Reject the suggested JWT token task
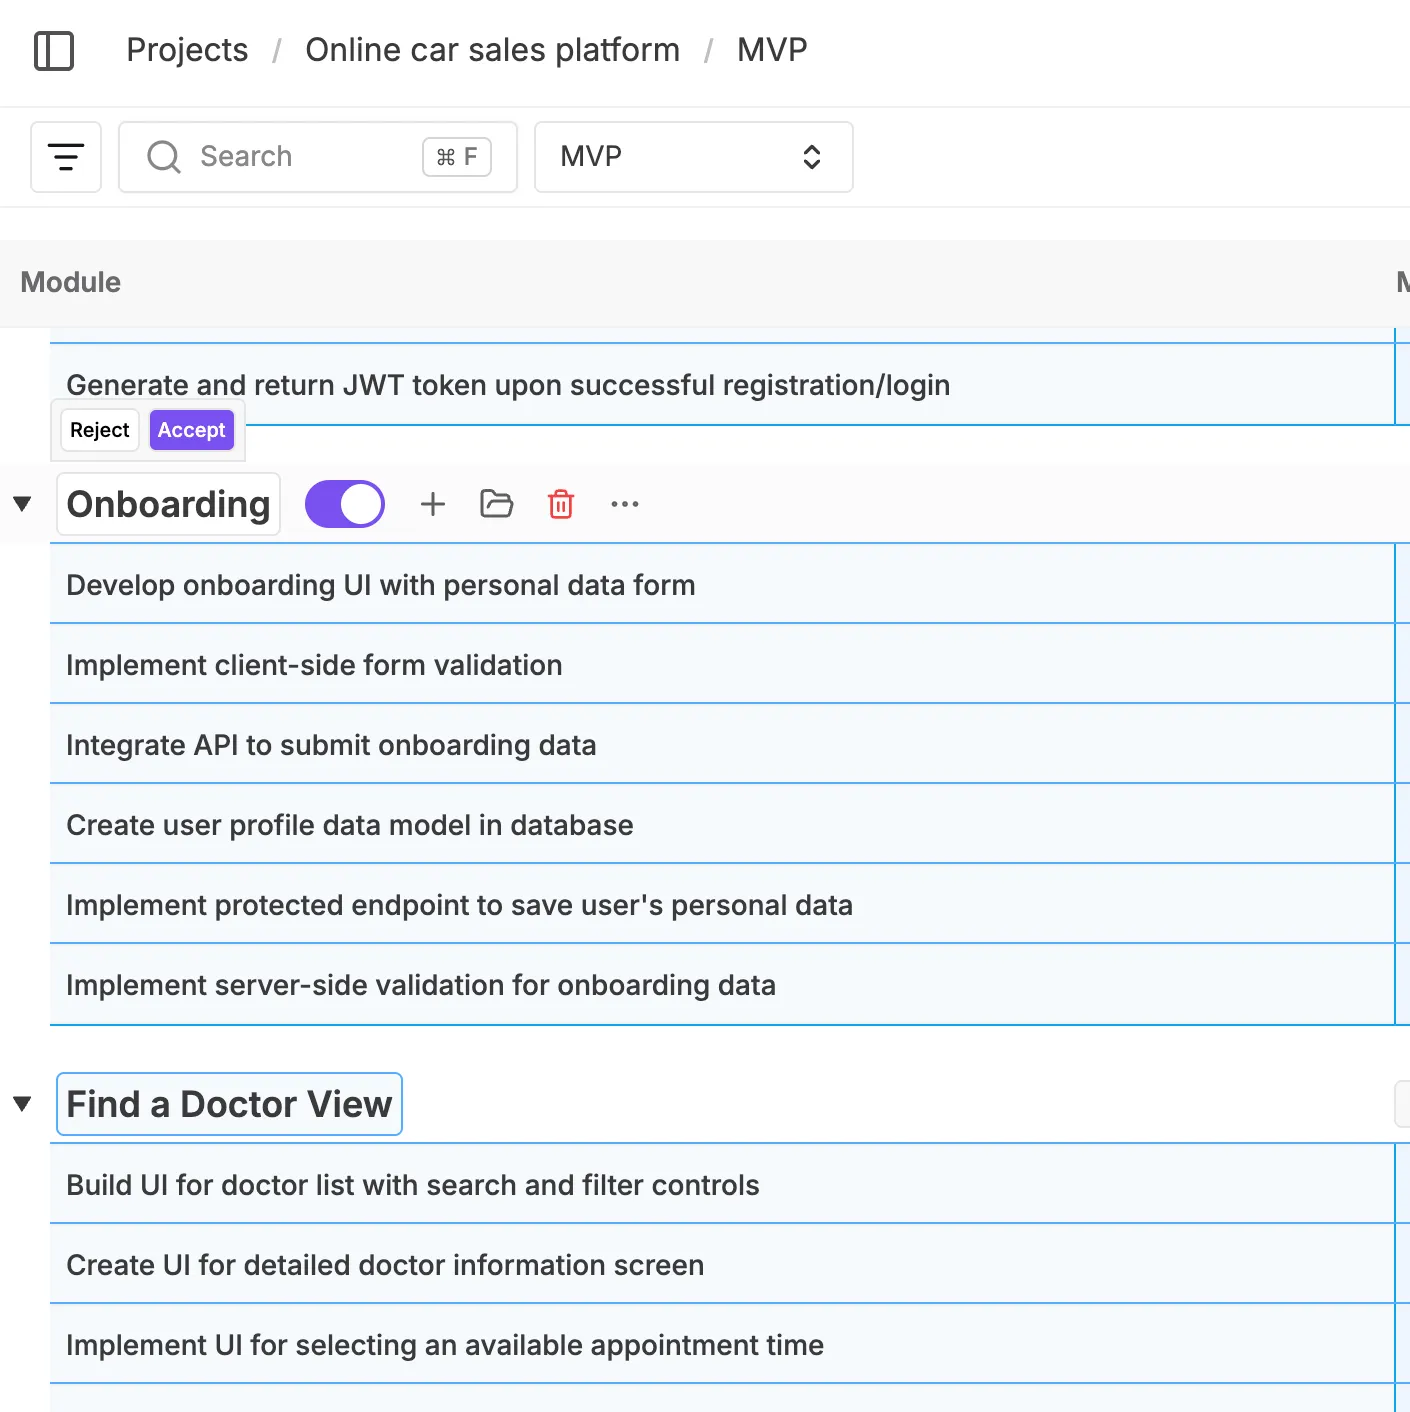This screenshot has height=1412, width=1410. point(99,430)
